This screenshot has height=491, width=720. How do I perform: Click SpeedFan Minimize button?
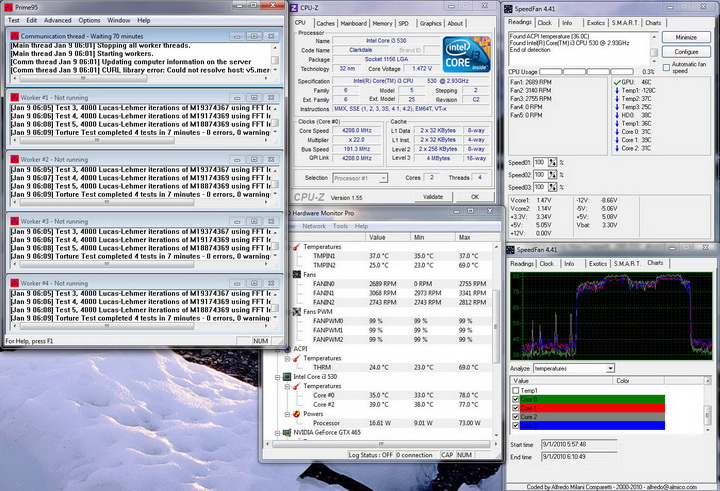686,37
